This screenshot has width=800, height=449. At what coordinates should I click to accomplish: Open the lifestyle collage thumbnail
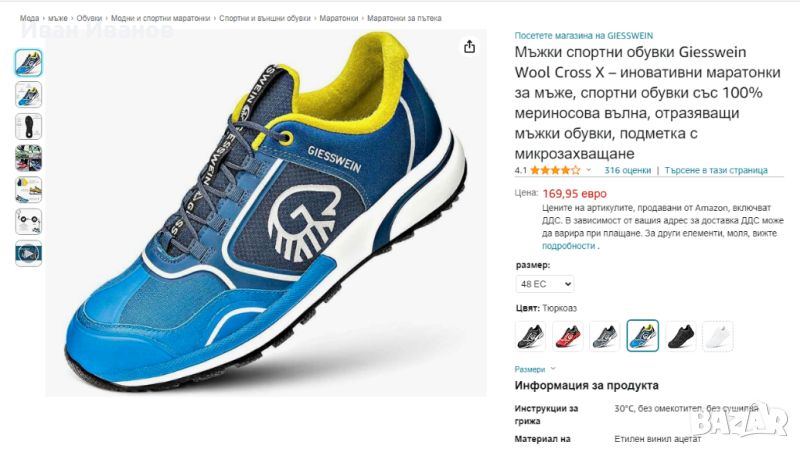coord(29,158)
